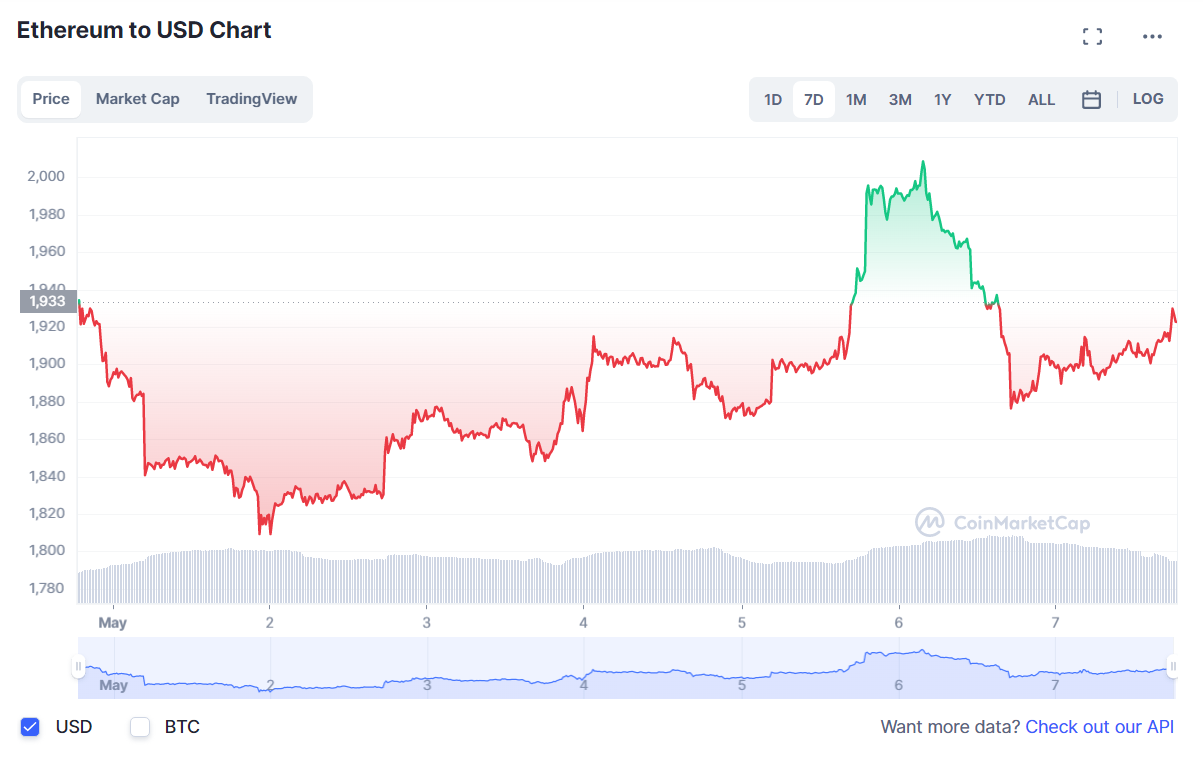
Task: Select the 7D time range
Action: pos(814,100)
